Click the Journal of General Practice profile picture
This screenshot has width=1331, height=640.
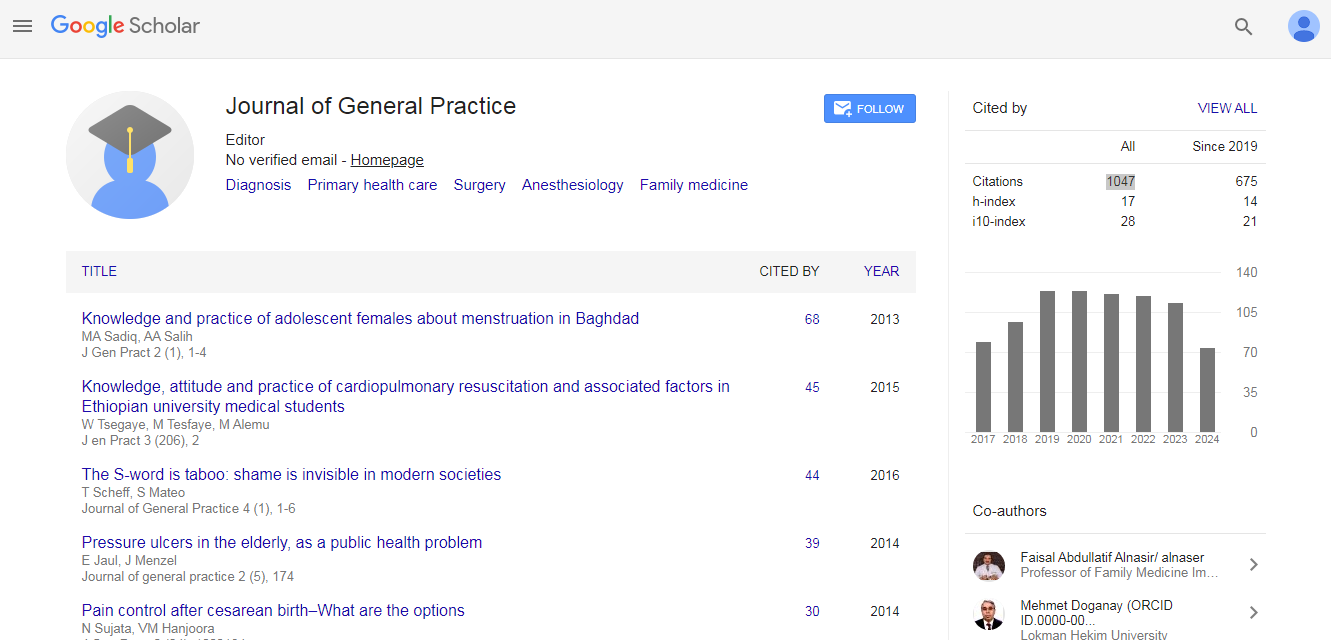tap(130, 155)
